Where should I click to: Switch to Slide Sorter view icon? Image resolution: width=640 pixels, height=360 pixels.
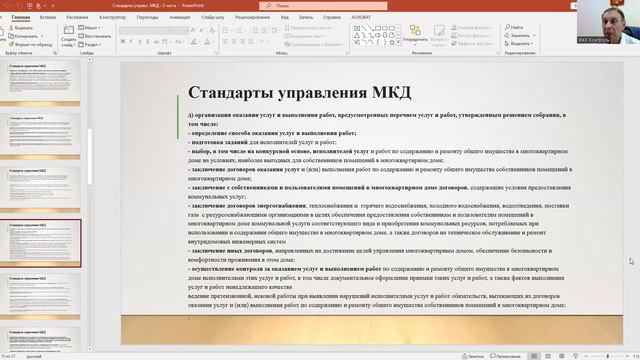[x=548, y=356]
